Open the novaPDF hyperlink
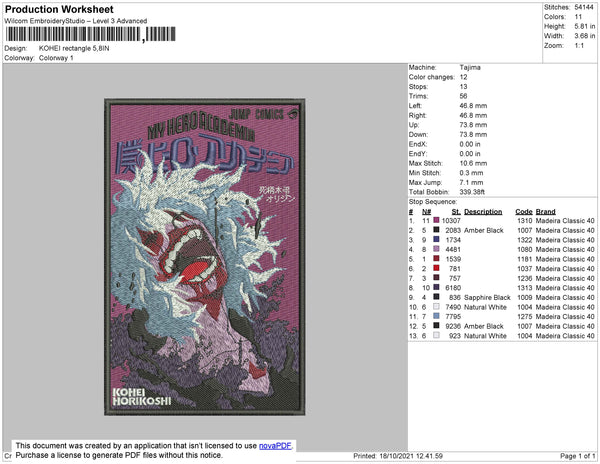Viewport: 600px width, 464px height. [275, 446]
